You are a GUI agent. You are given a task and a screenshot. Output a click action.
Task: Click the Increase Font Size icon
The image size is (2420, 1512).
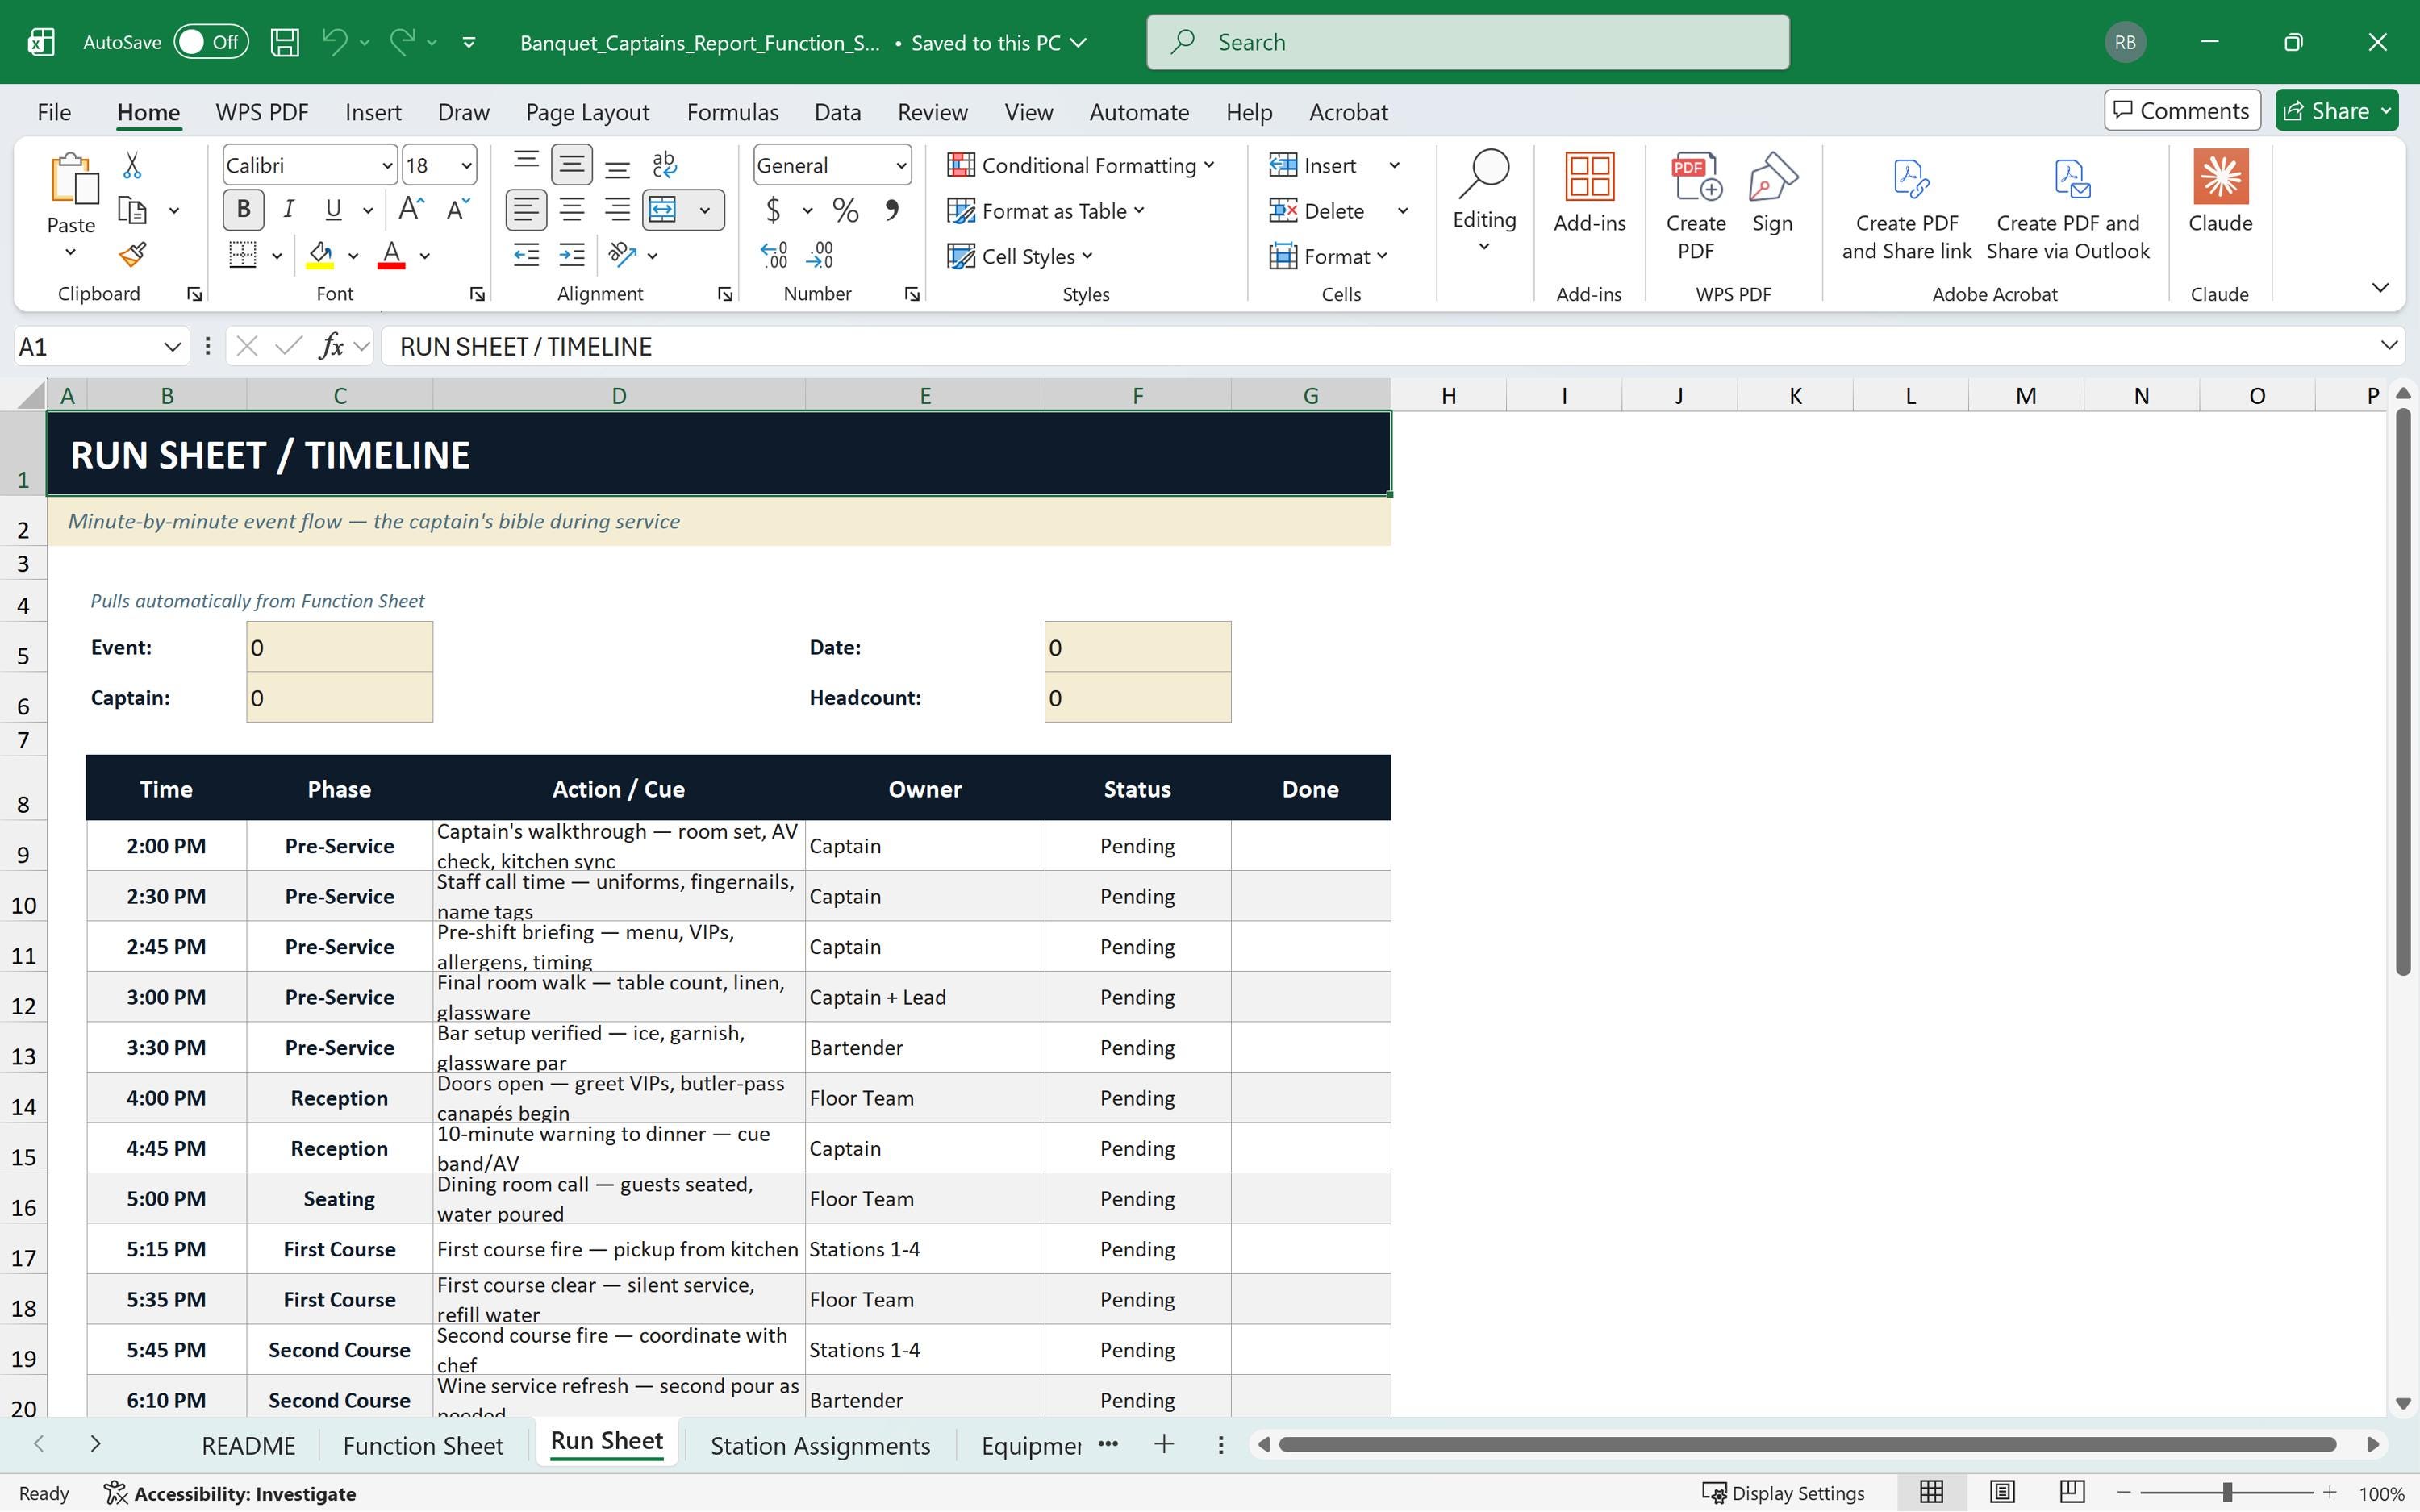(411, 209)
